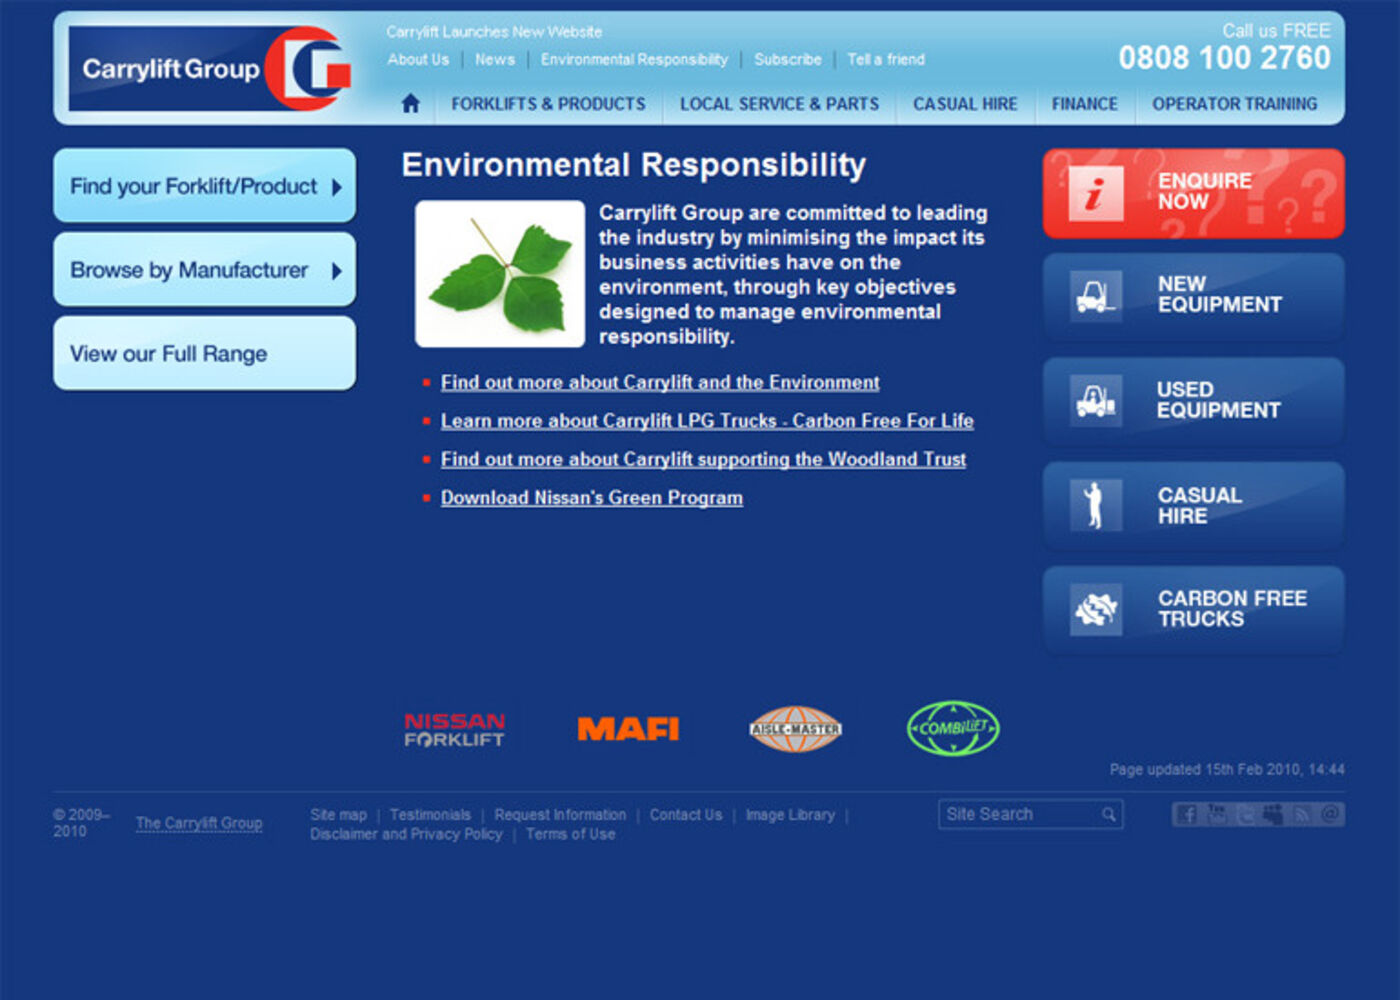Open Download Nissan's Green Program link
The image size is (1400, 1000).
591,498
